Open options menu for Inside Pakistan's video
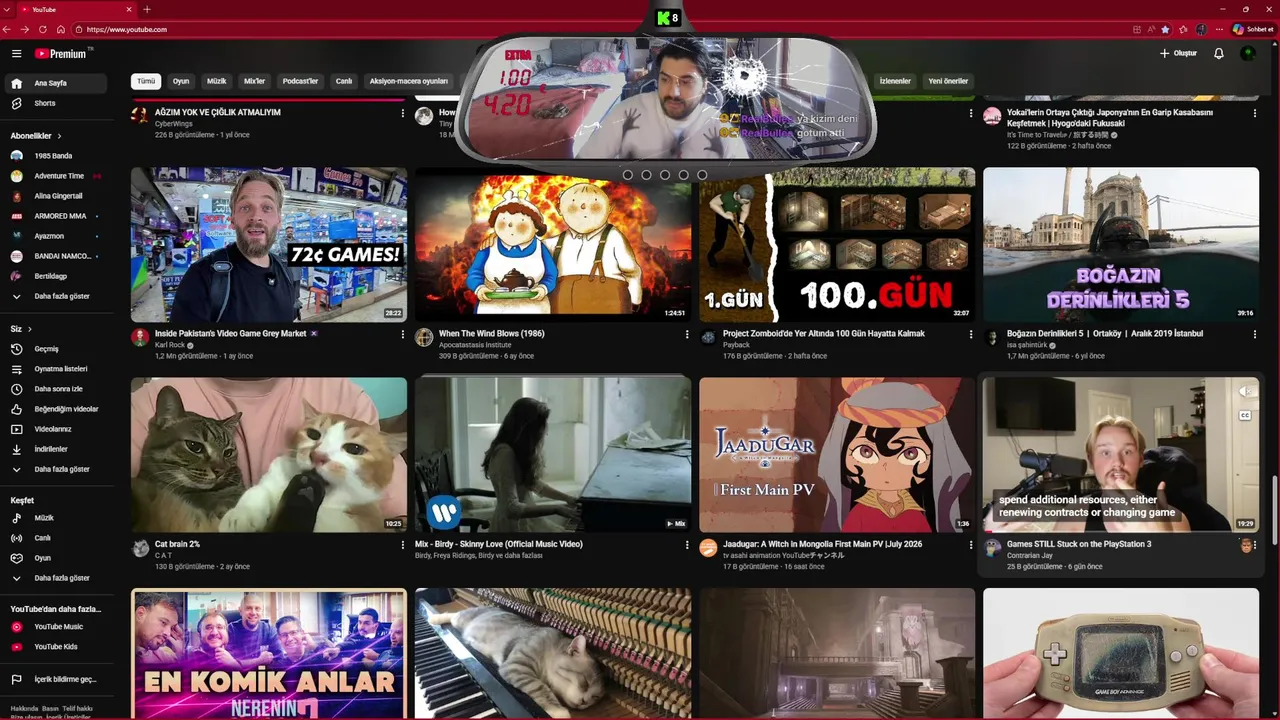1280x720 pixels. [x=403, y=334]
